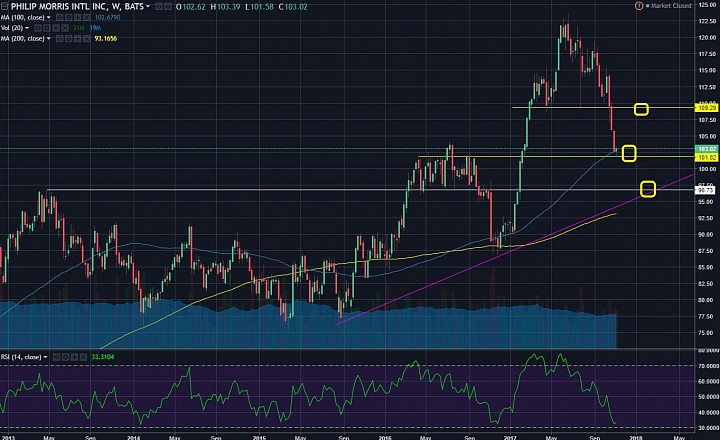Remove the RSI (14, close) indicator with X icon
The height and width of the screenshot is (440, 720).
83,357
